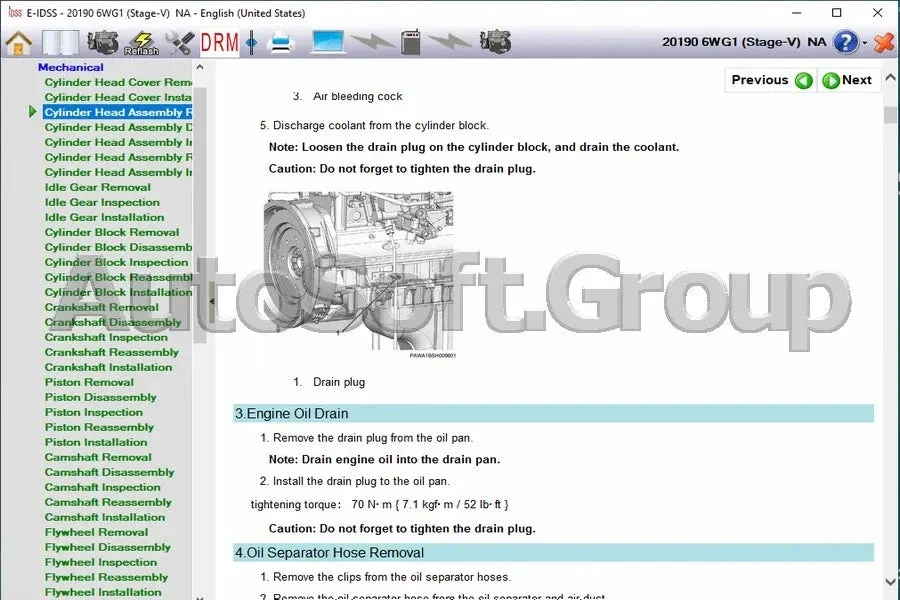The width and height of the screenshot is (900, 600).
Task: Click the engine icon at toolbar end
Action: (x=495, y=42)
